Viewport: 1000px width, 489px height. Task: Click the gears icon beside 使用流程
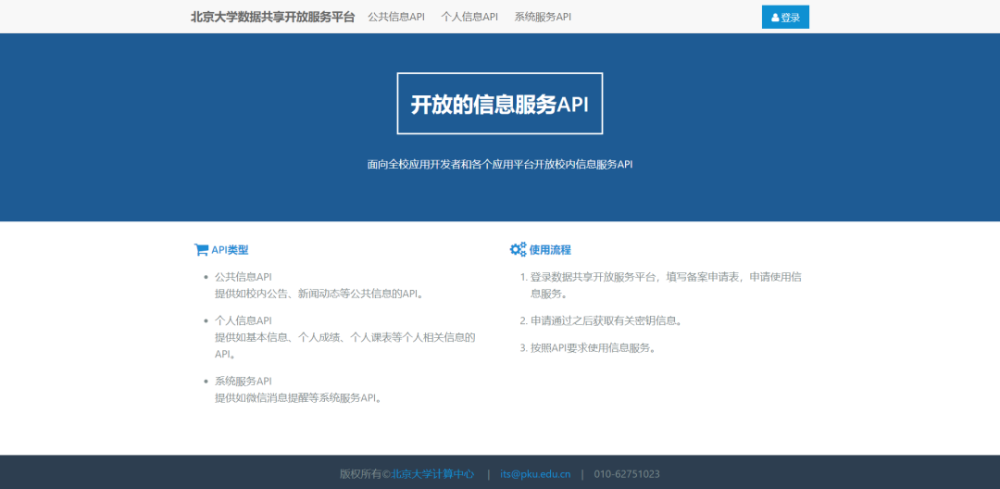point(518,250)
